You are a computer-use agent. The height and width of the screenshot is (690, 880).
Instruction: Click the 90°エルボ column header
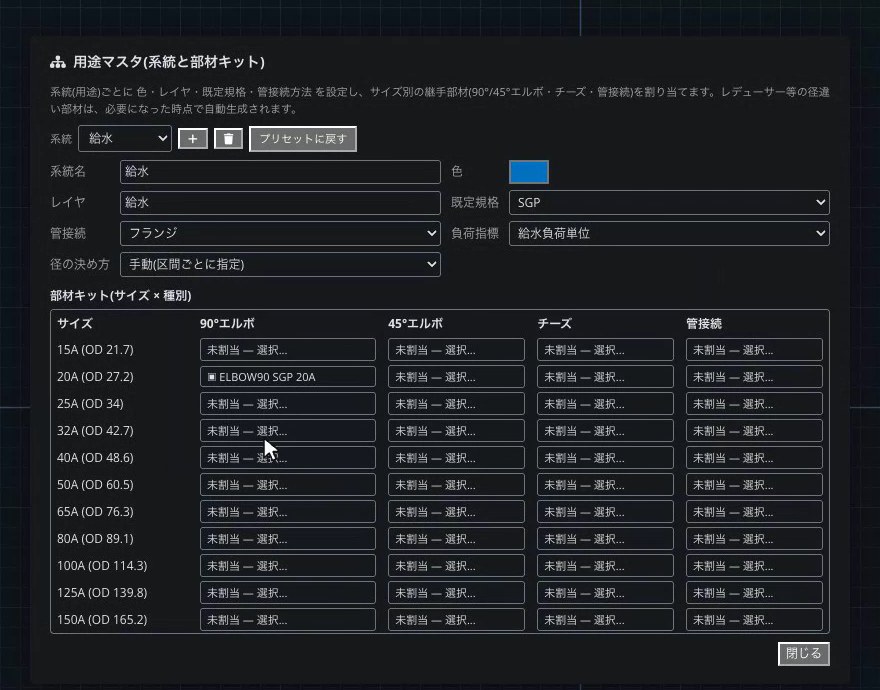(x=227, y=323)
